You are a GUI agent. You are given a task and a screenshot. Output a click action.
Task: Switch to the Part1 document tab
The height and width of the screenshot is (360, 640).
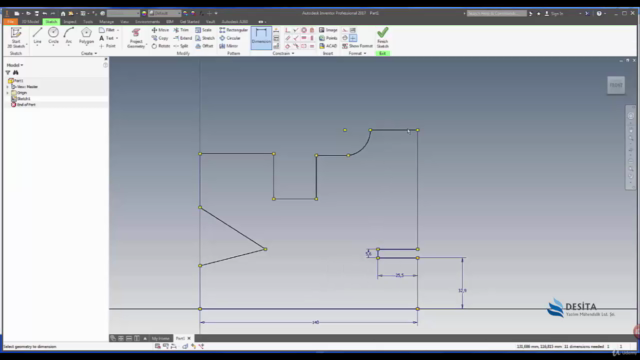point(183,338)
